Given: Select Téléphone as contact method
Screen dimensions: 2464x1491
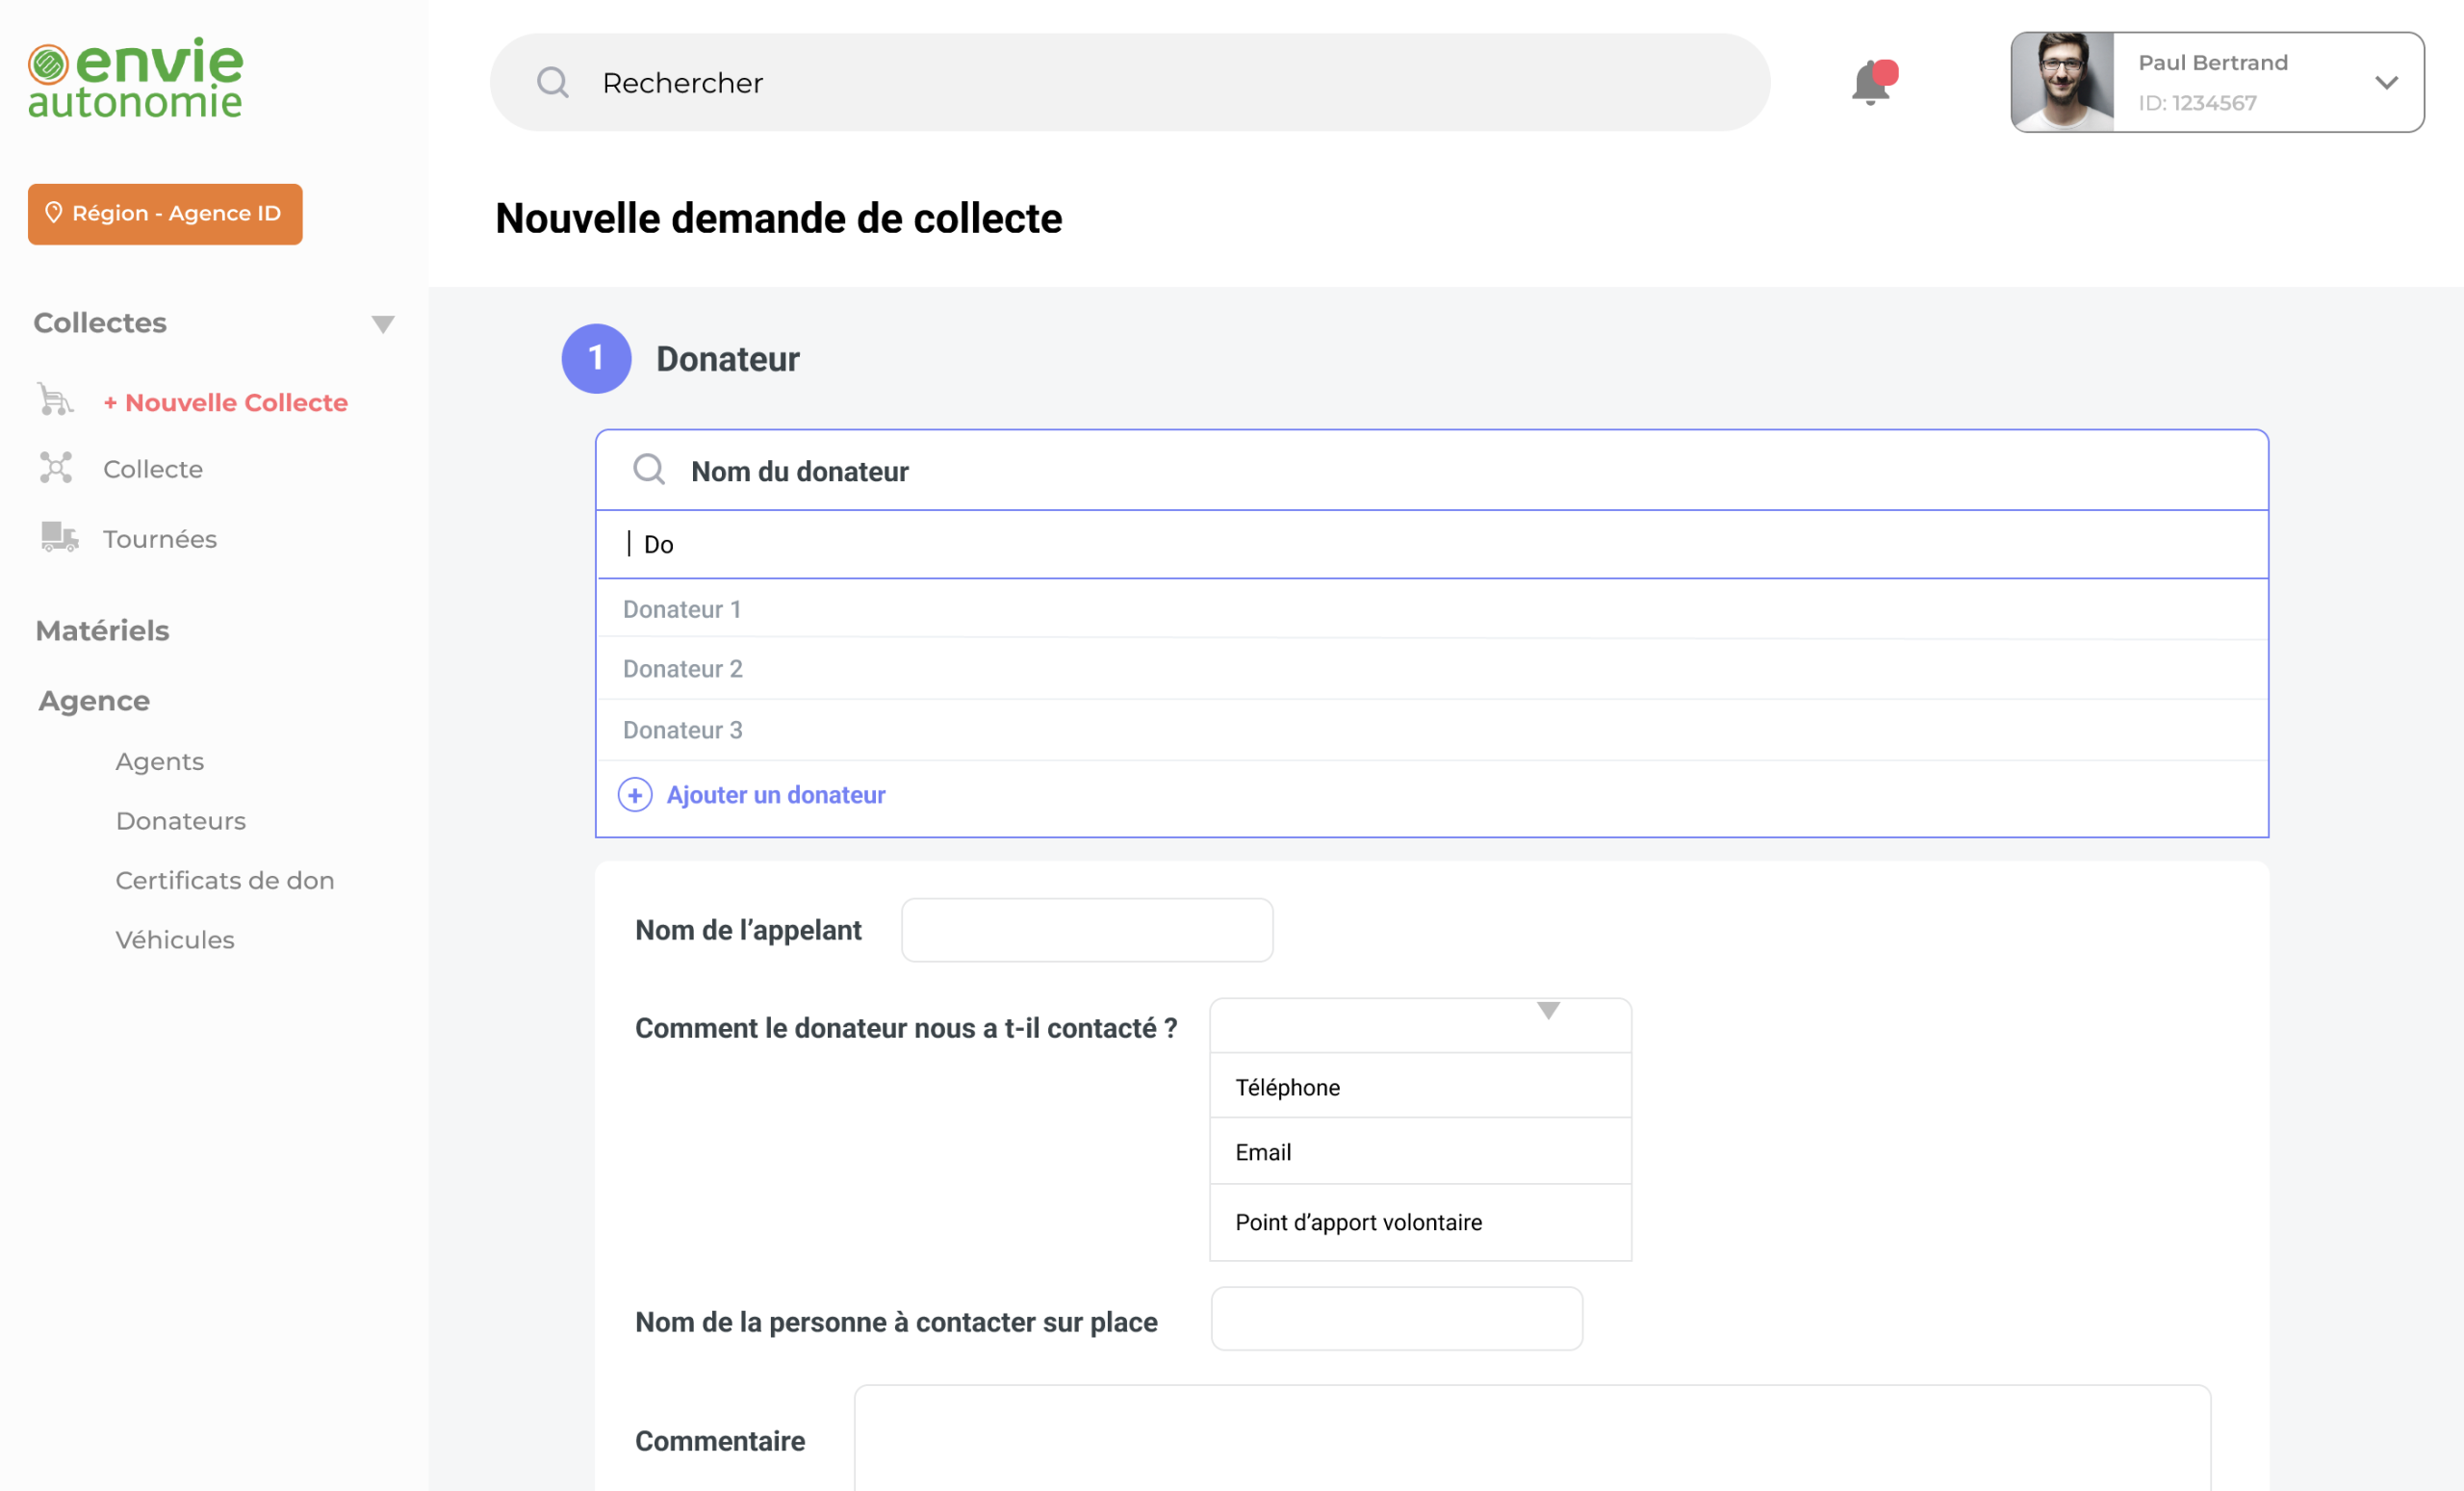Looking at the screenshot, I should tap(1288, 1087).
